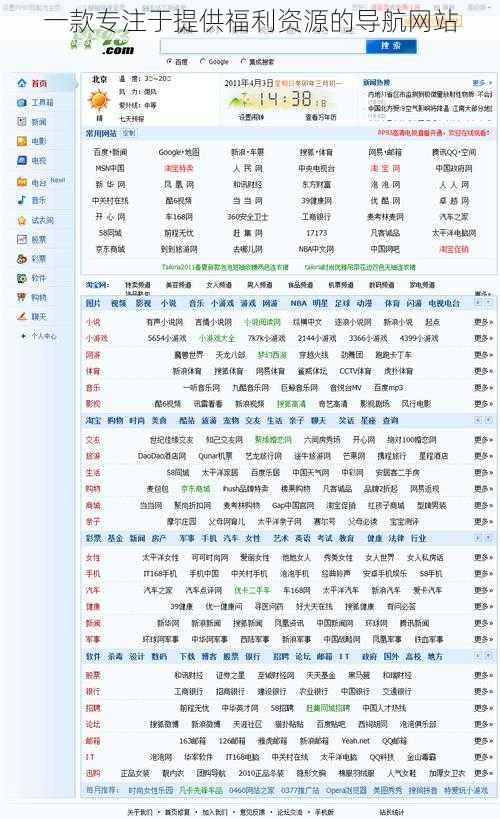Open the 京东商城 link in 常用网站

click(x=110, y=249)
